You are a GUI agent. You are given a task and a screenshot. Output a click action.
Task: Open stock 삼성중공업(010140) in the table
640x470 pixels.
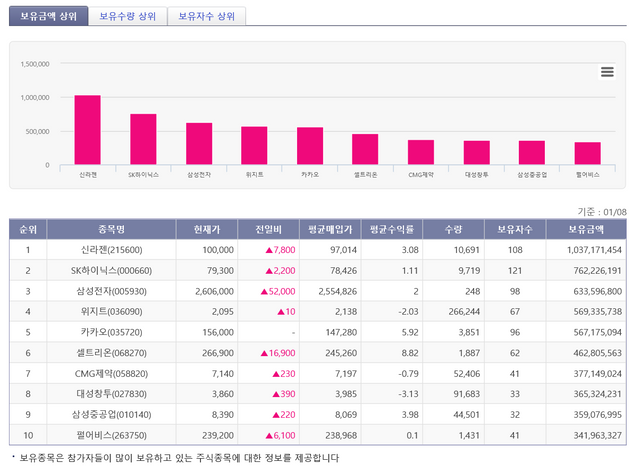[x=111, y=415]
